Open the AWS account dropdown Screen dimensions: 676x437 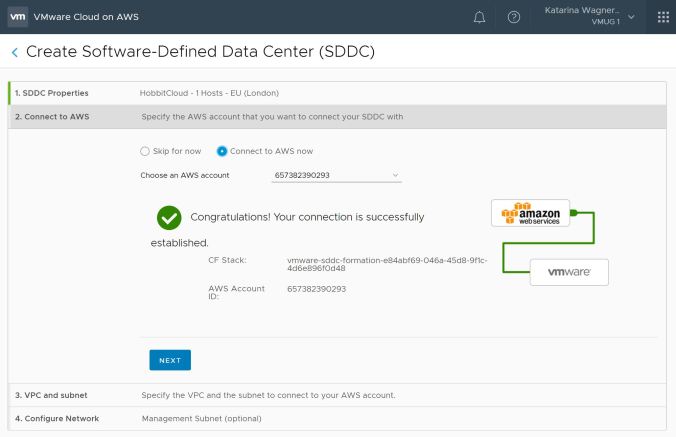coord(336,175)
